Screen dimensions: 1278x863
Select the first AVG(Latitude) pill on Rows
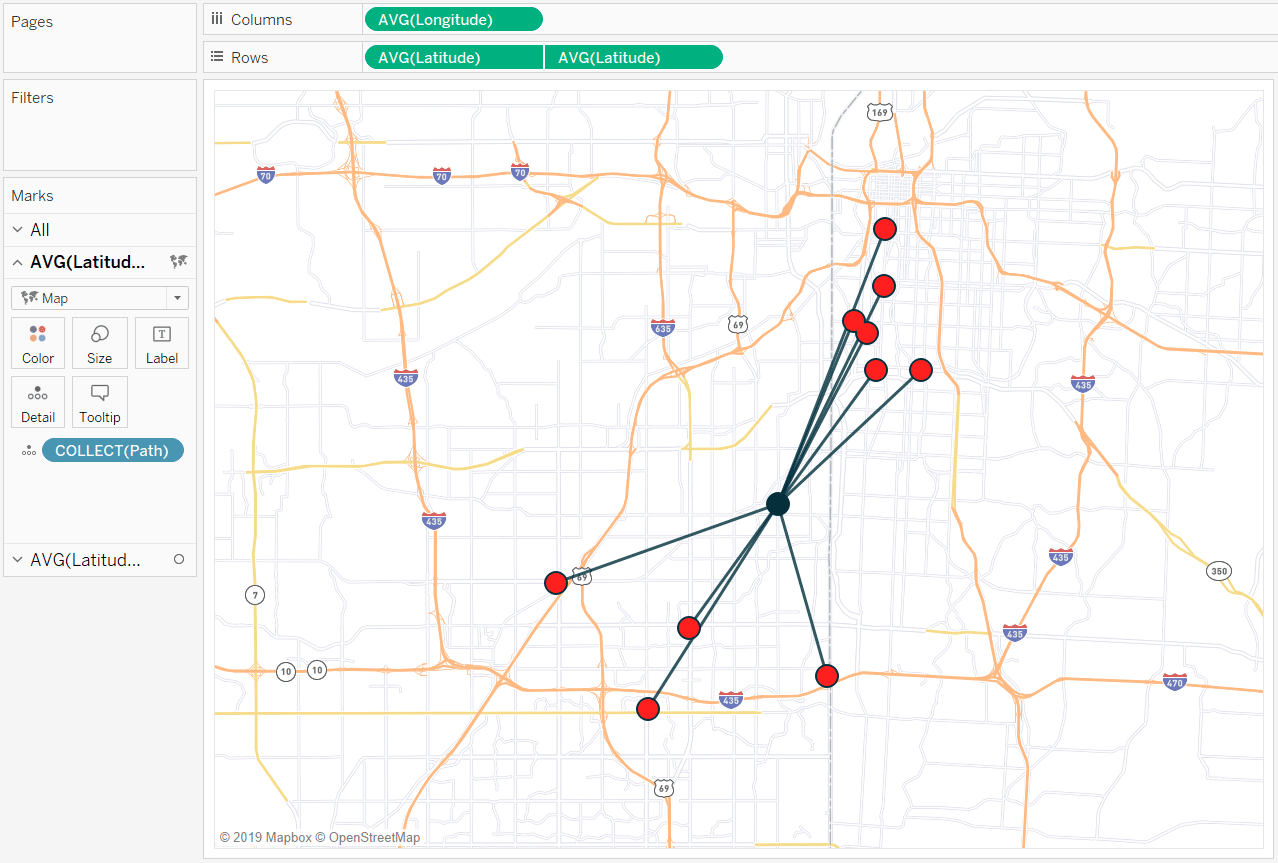454,57
